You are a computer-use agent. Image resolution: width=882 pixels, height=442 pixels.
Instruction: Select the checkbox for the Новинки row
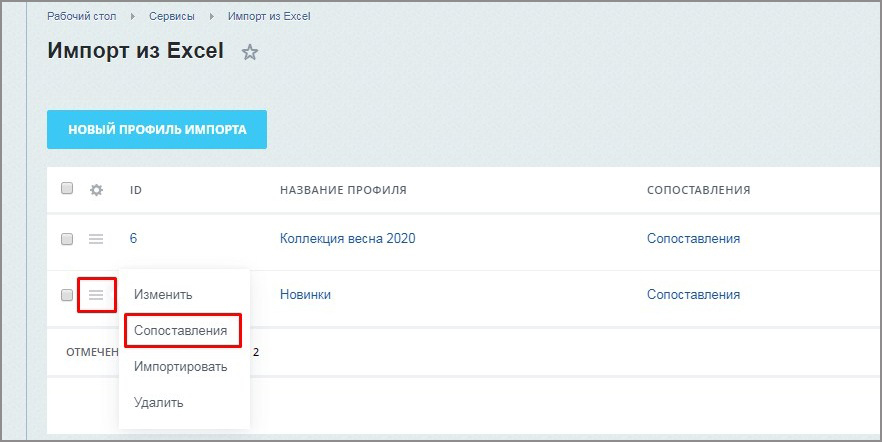(x=67, y=295)
